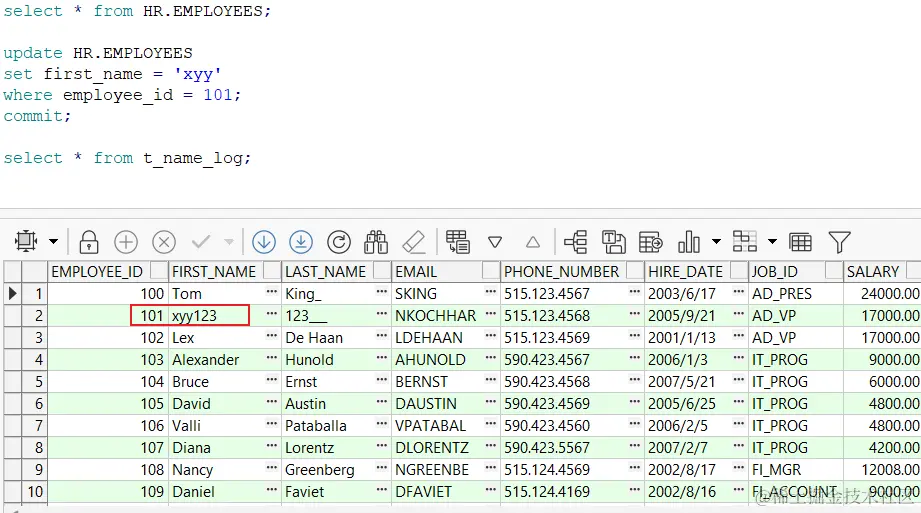This screenshot has width=921, height=513.
Task: Open dropdown beside the bar chart icon
Action: tap(716, 242)
